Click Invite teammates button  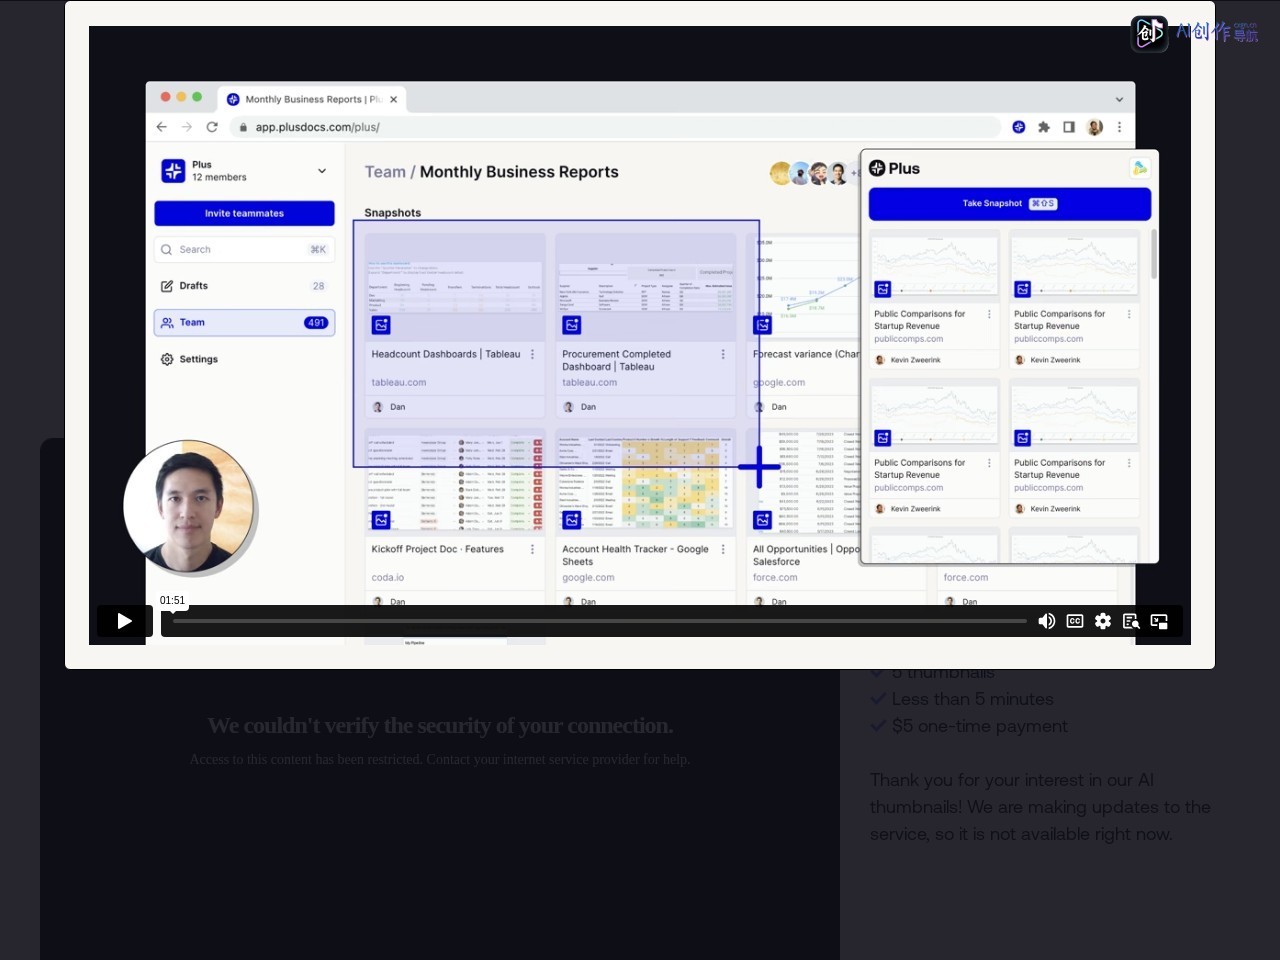tap(244, 213)
